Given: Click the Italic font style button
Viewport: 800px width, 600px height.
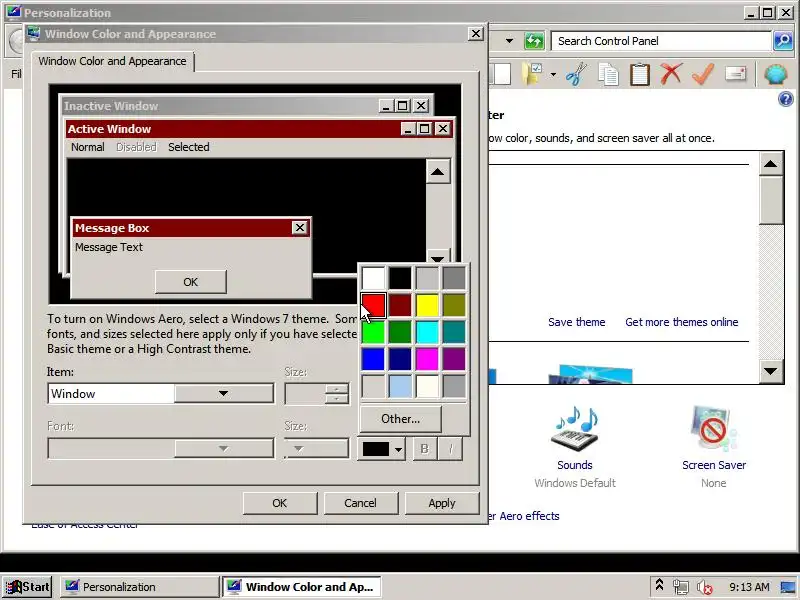Looking at the screenshot, I should pos(451,449).
